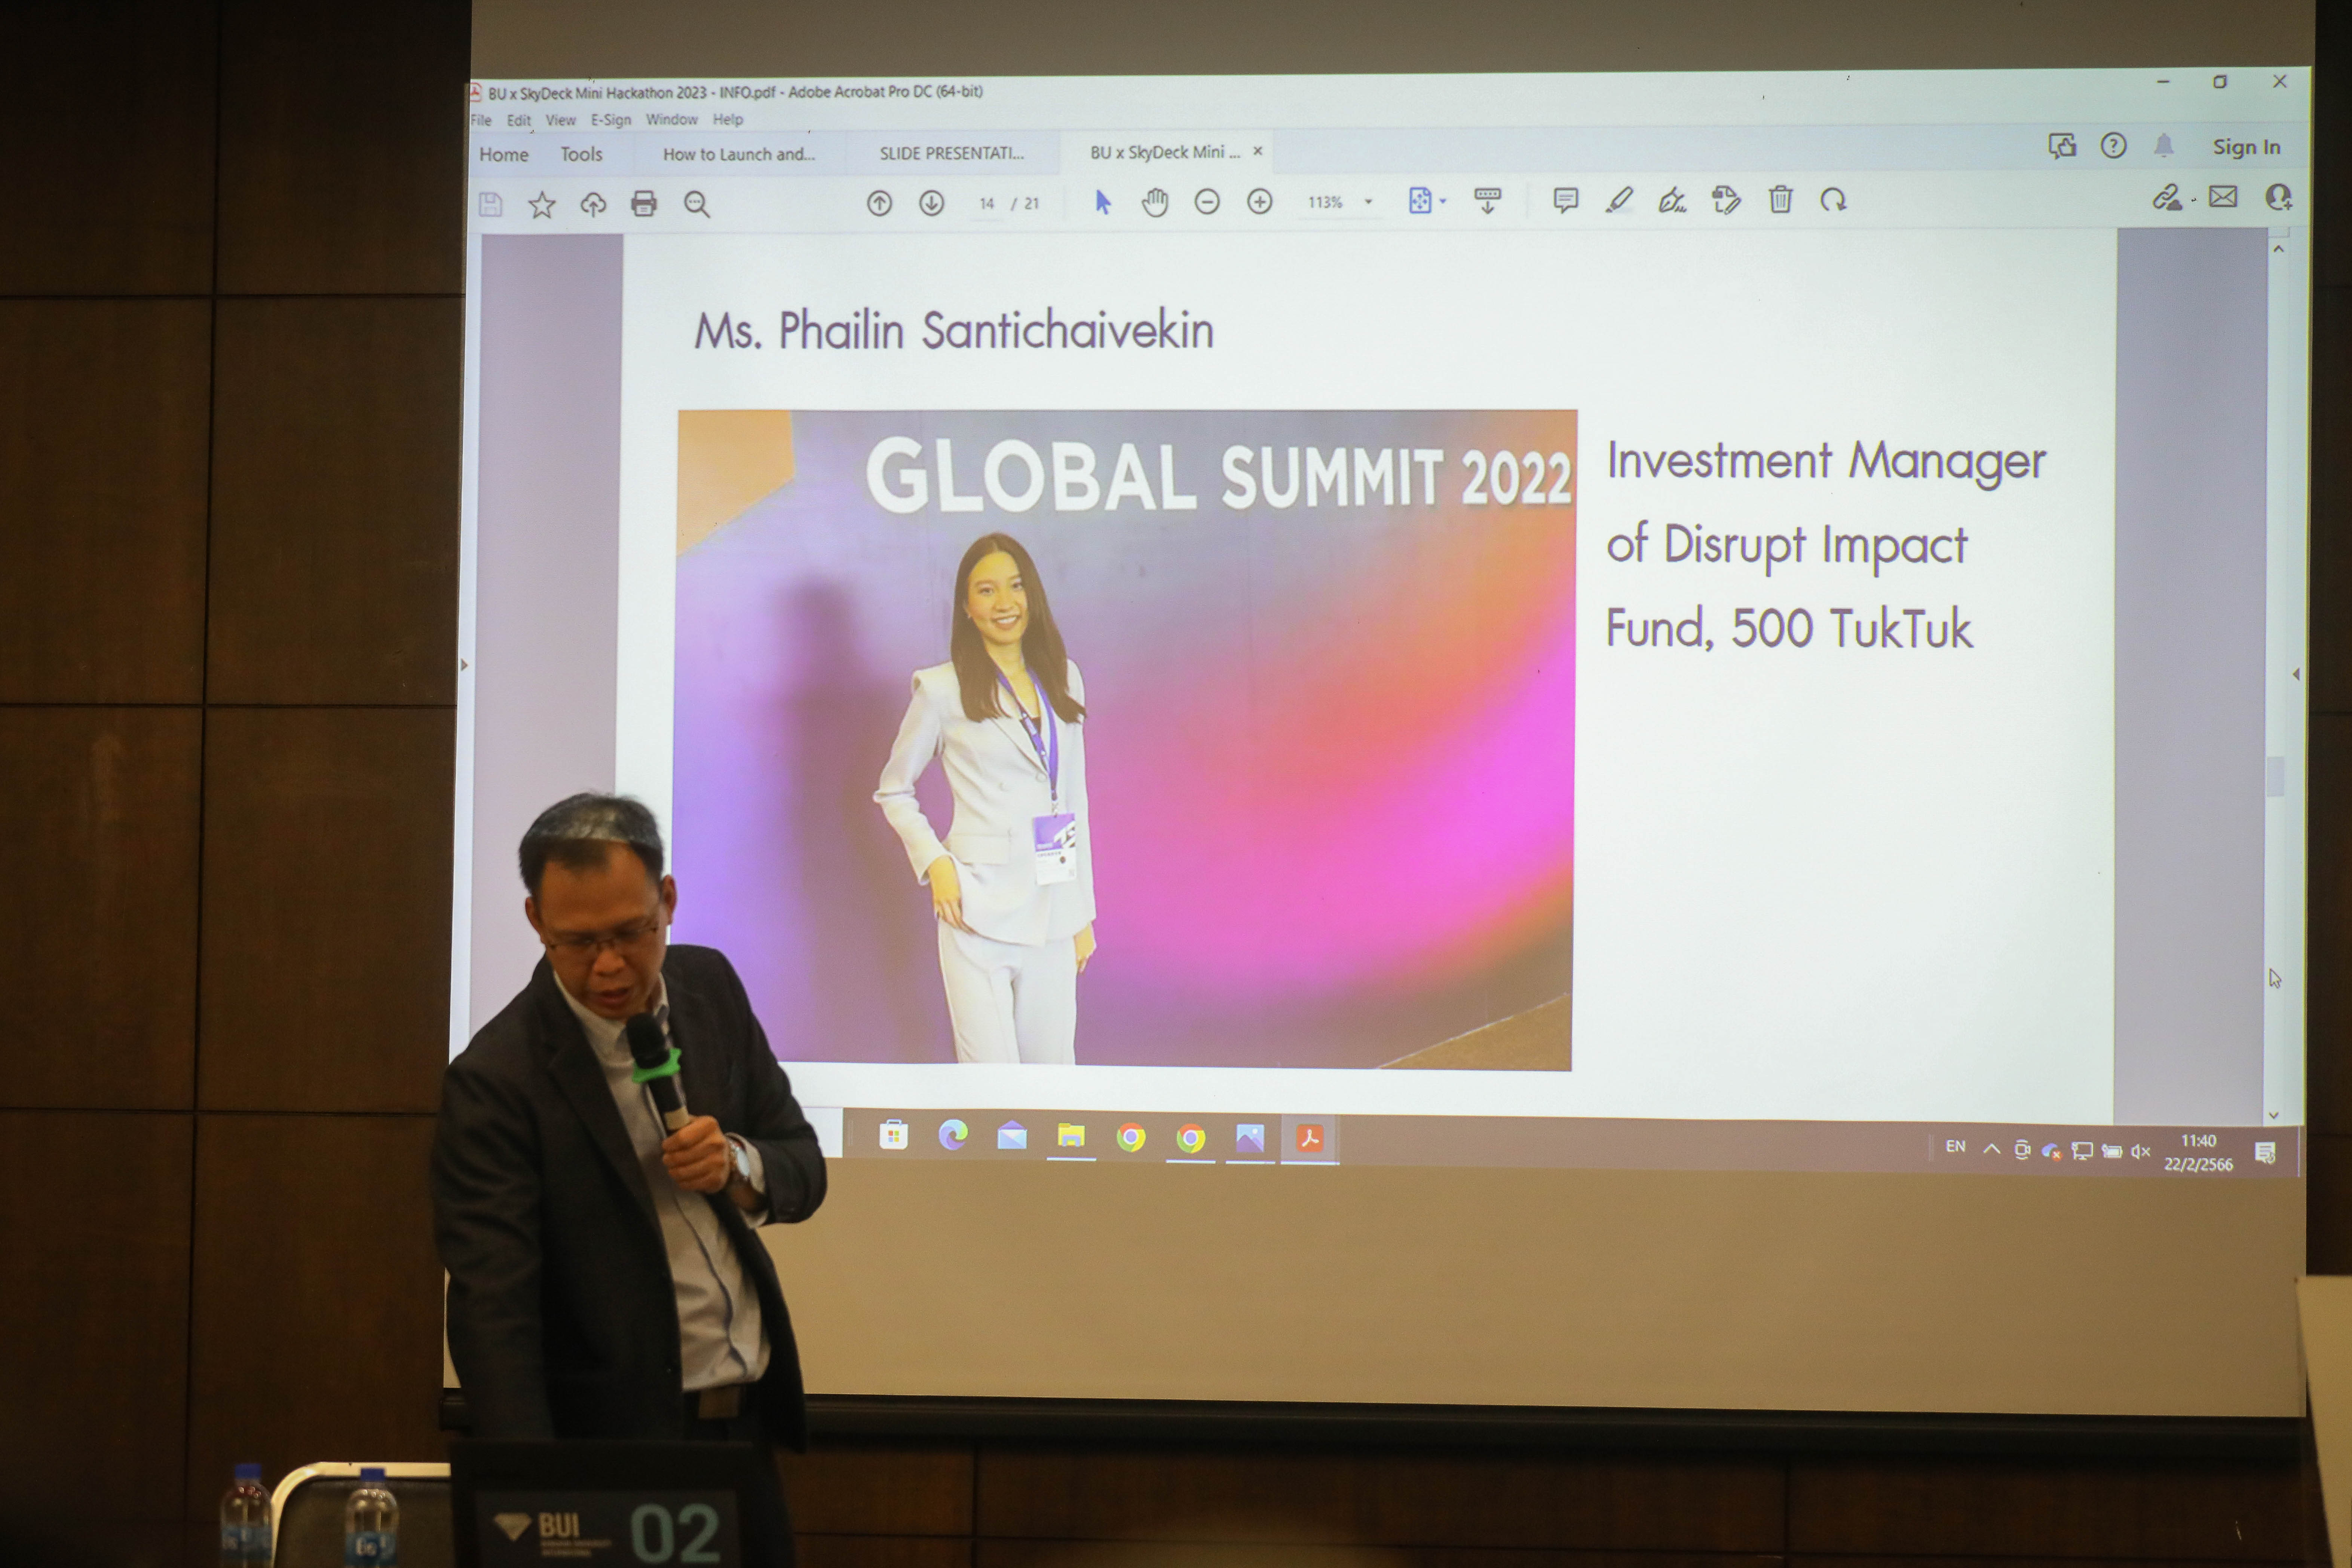Click the EN language indicator
The width and height of the screenshot is (2352, 1568).
point(1955,1147)
